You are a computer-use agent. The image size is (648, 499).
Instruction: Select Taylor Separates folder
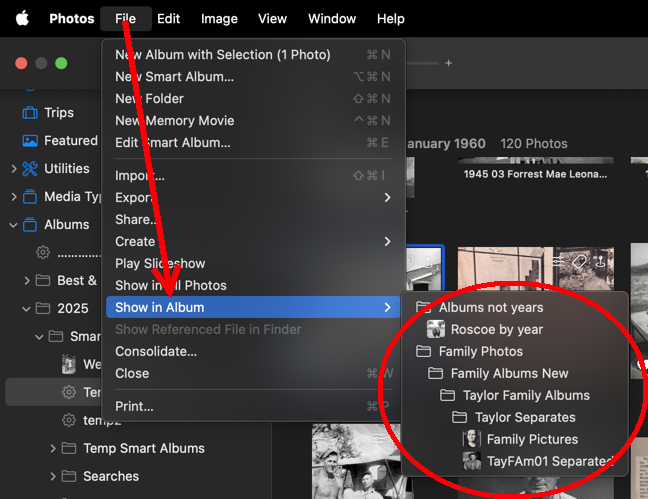515,417
